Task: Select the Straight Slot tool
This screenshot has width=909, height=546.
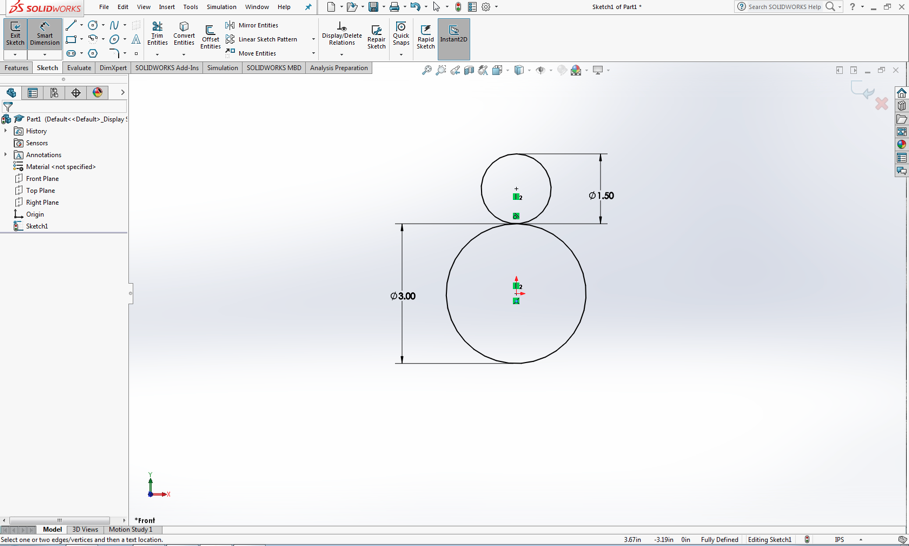Action: (x=71, y=53)
